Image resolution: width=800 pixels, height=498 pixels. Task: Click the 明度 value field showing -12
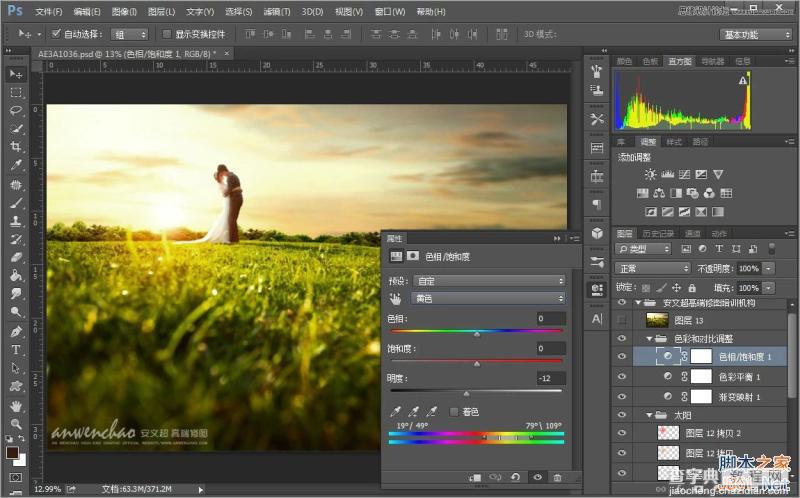[551, 378]
